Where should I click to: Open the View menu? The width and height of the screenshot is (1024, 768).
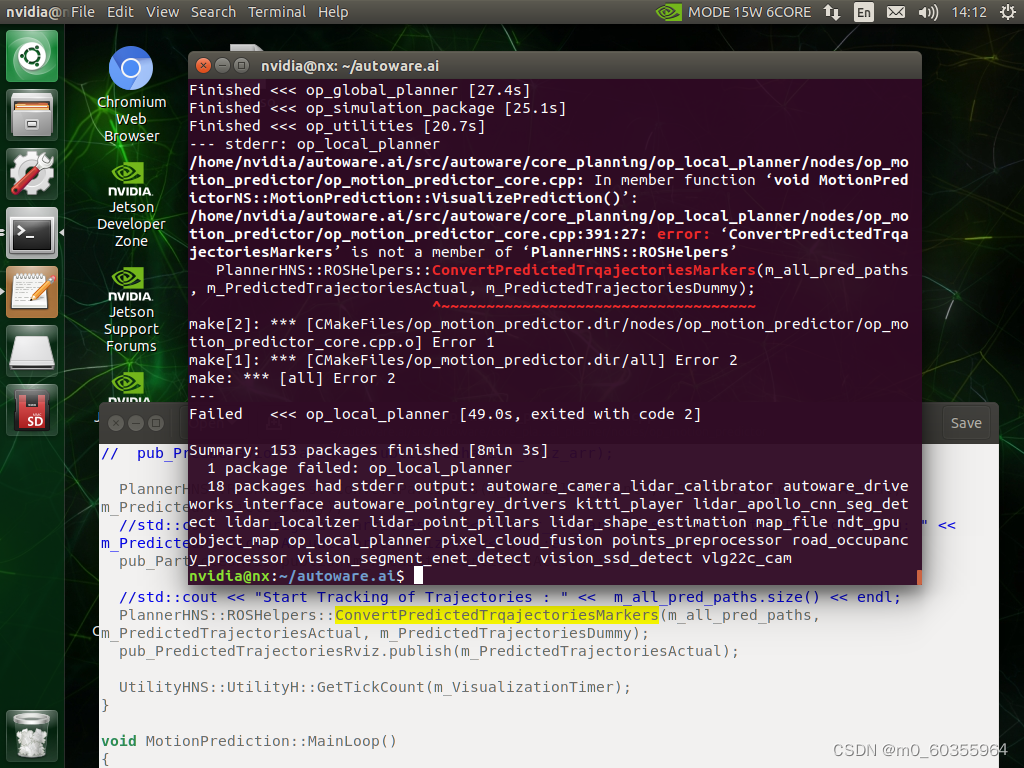[x=163, y=12]
